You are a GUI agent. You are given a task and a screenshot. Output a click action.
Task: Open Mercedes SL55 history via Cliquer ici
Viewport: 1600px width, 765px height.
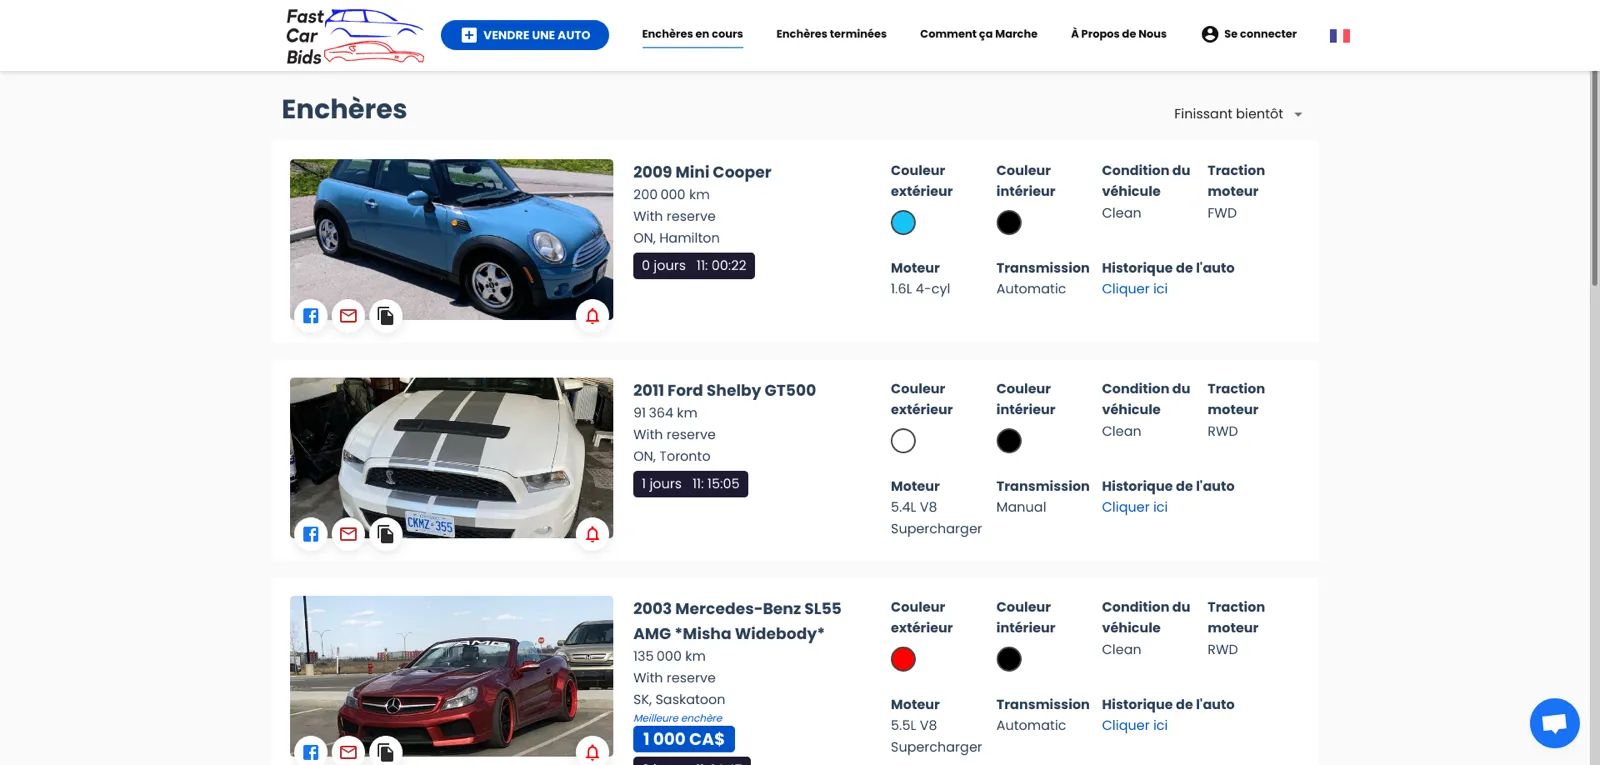1135,725
